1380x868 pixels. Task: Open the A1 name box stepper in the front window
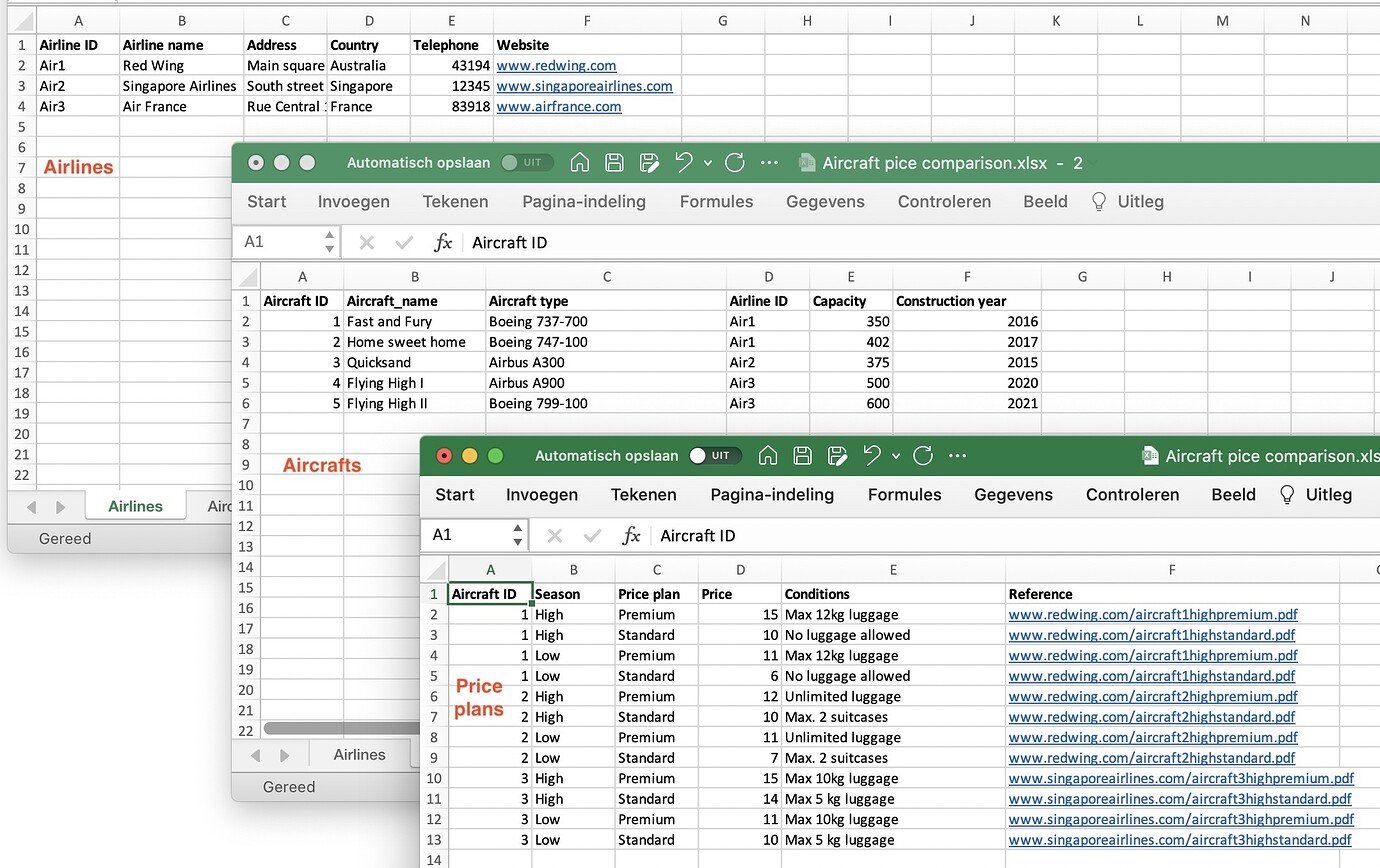517,535
